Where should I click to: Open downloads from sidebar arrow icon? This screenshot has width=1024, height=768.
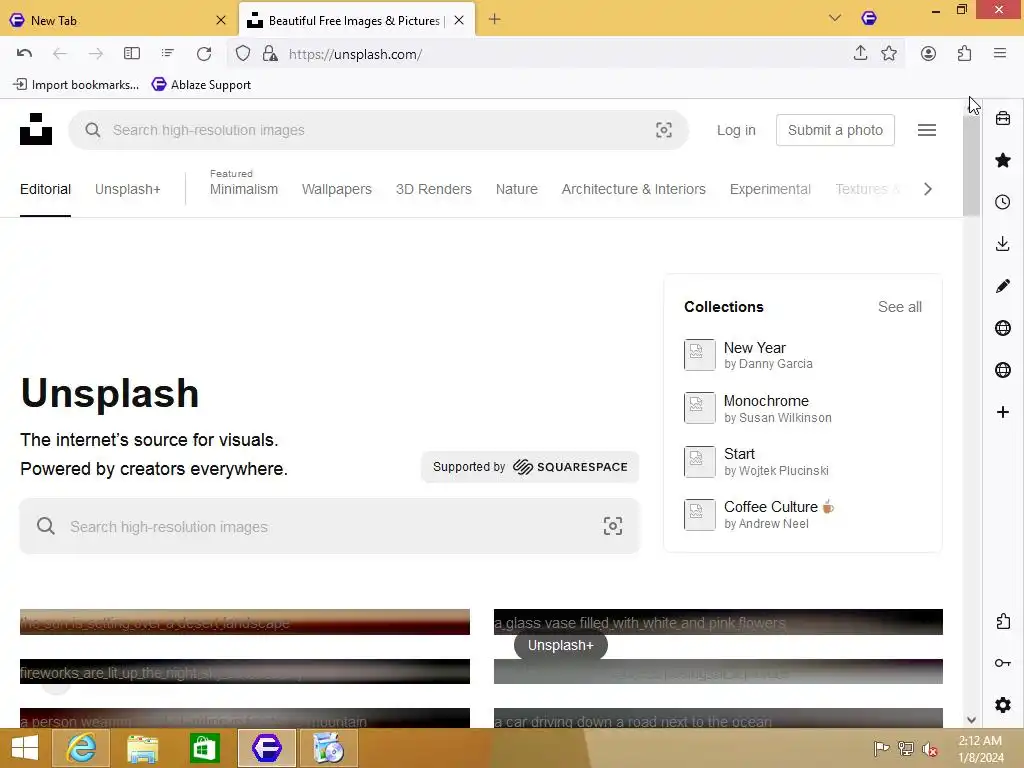pyautogui.click(x=1003, y=244)
